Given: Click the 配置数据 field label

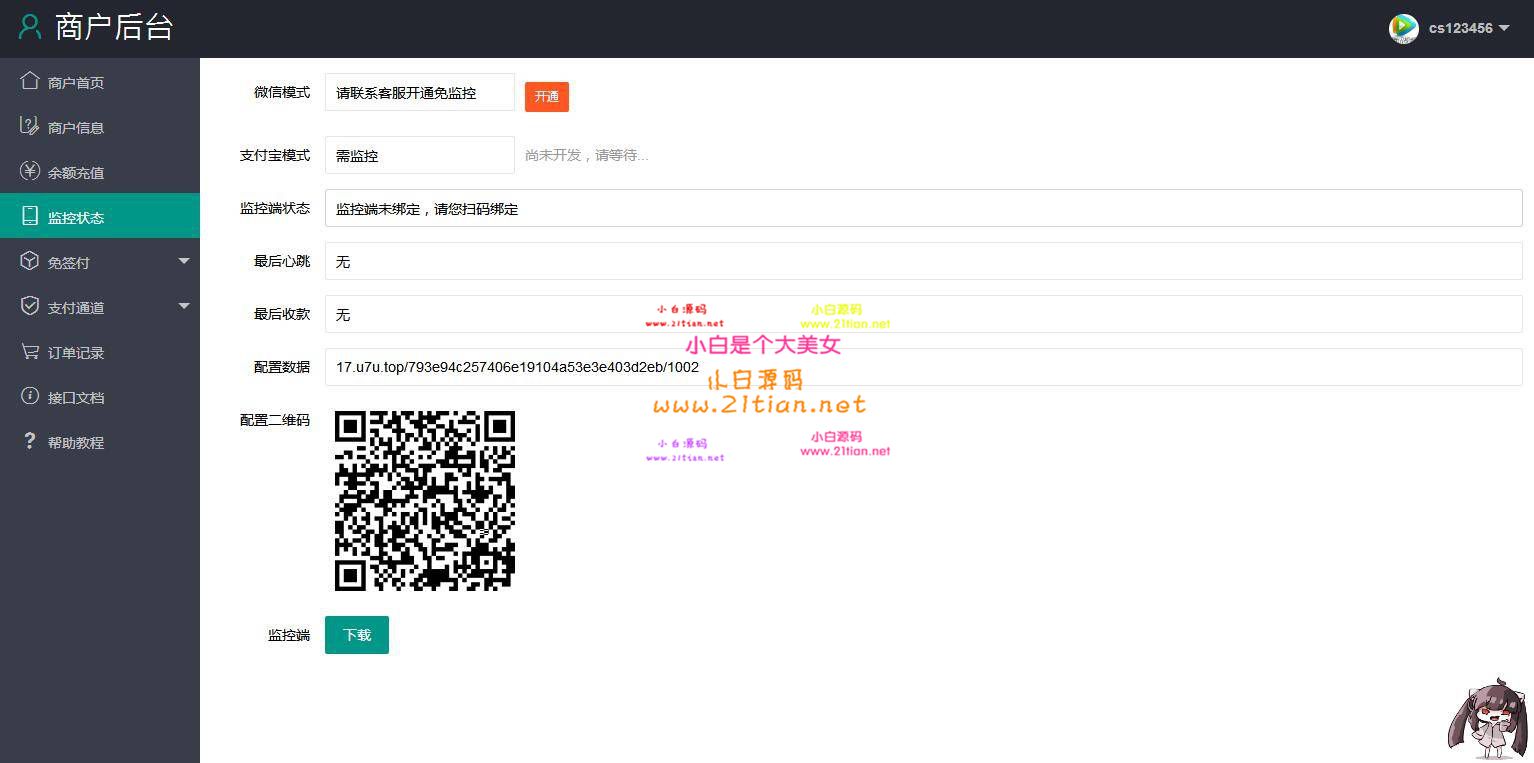Looking at the screenshot, I should point(282,367).
